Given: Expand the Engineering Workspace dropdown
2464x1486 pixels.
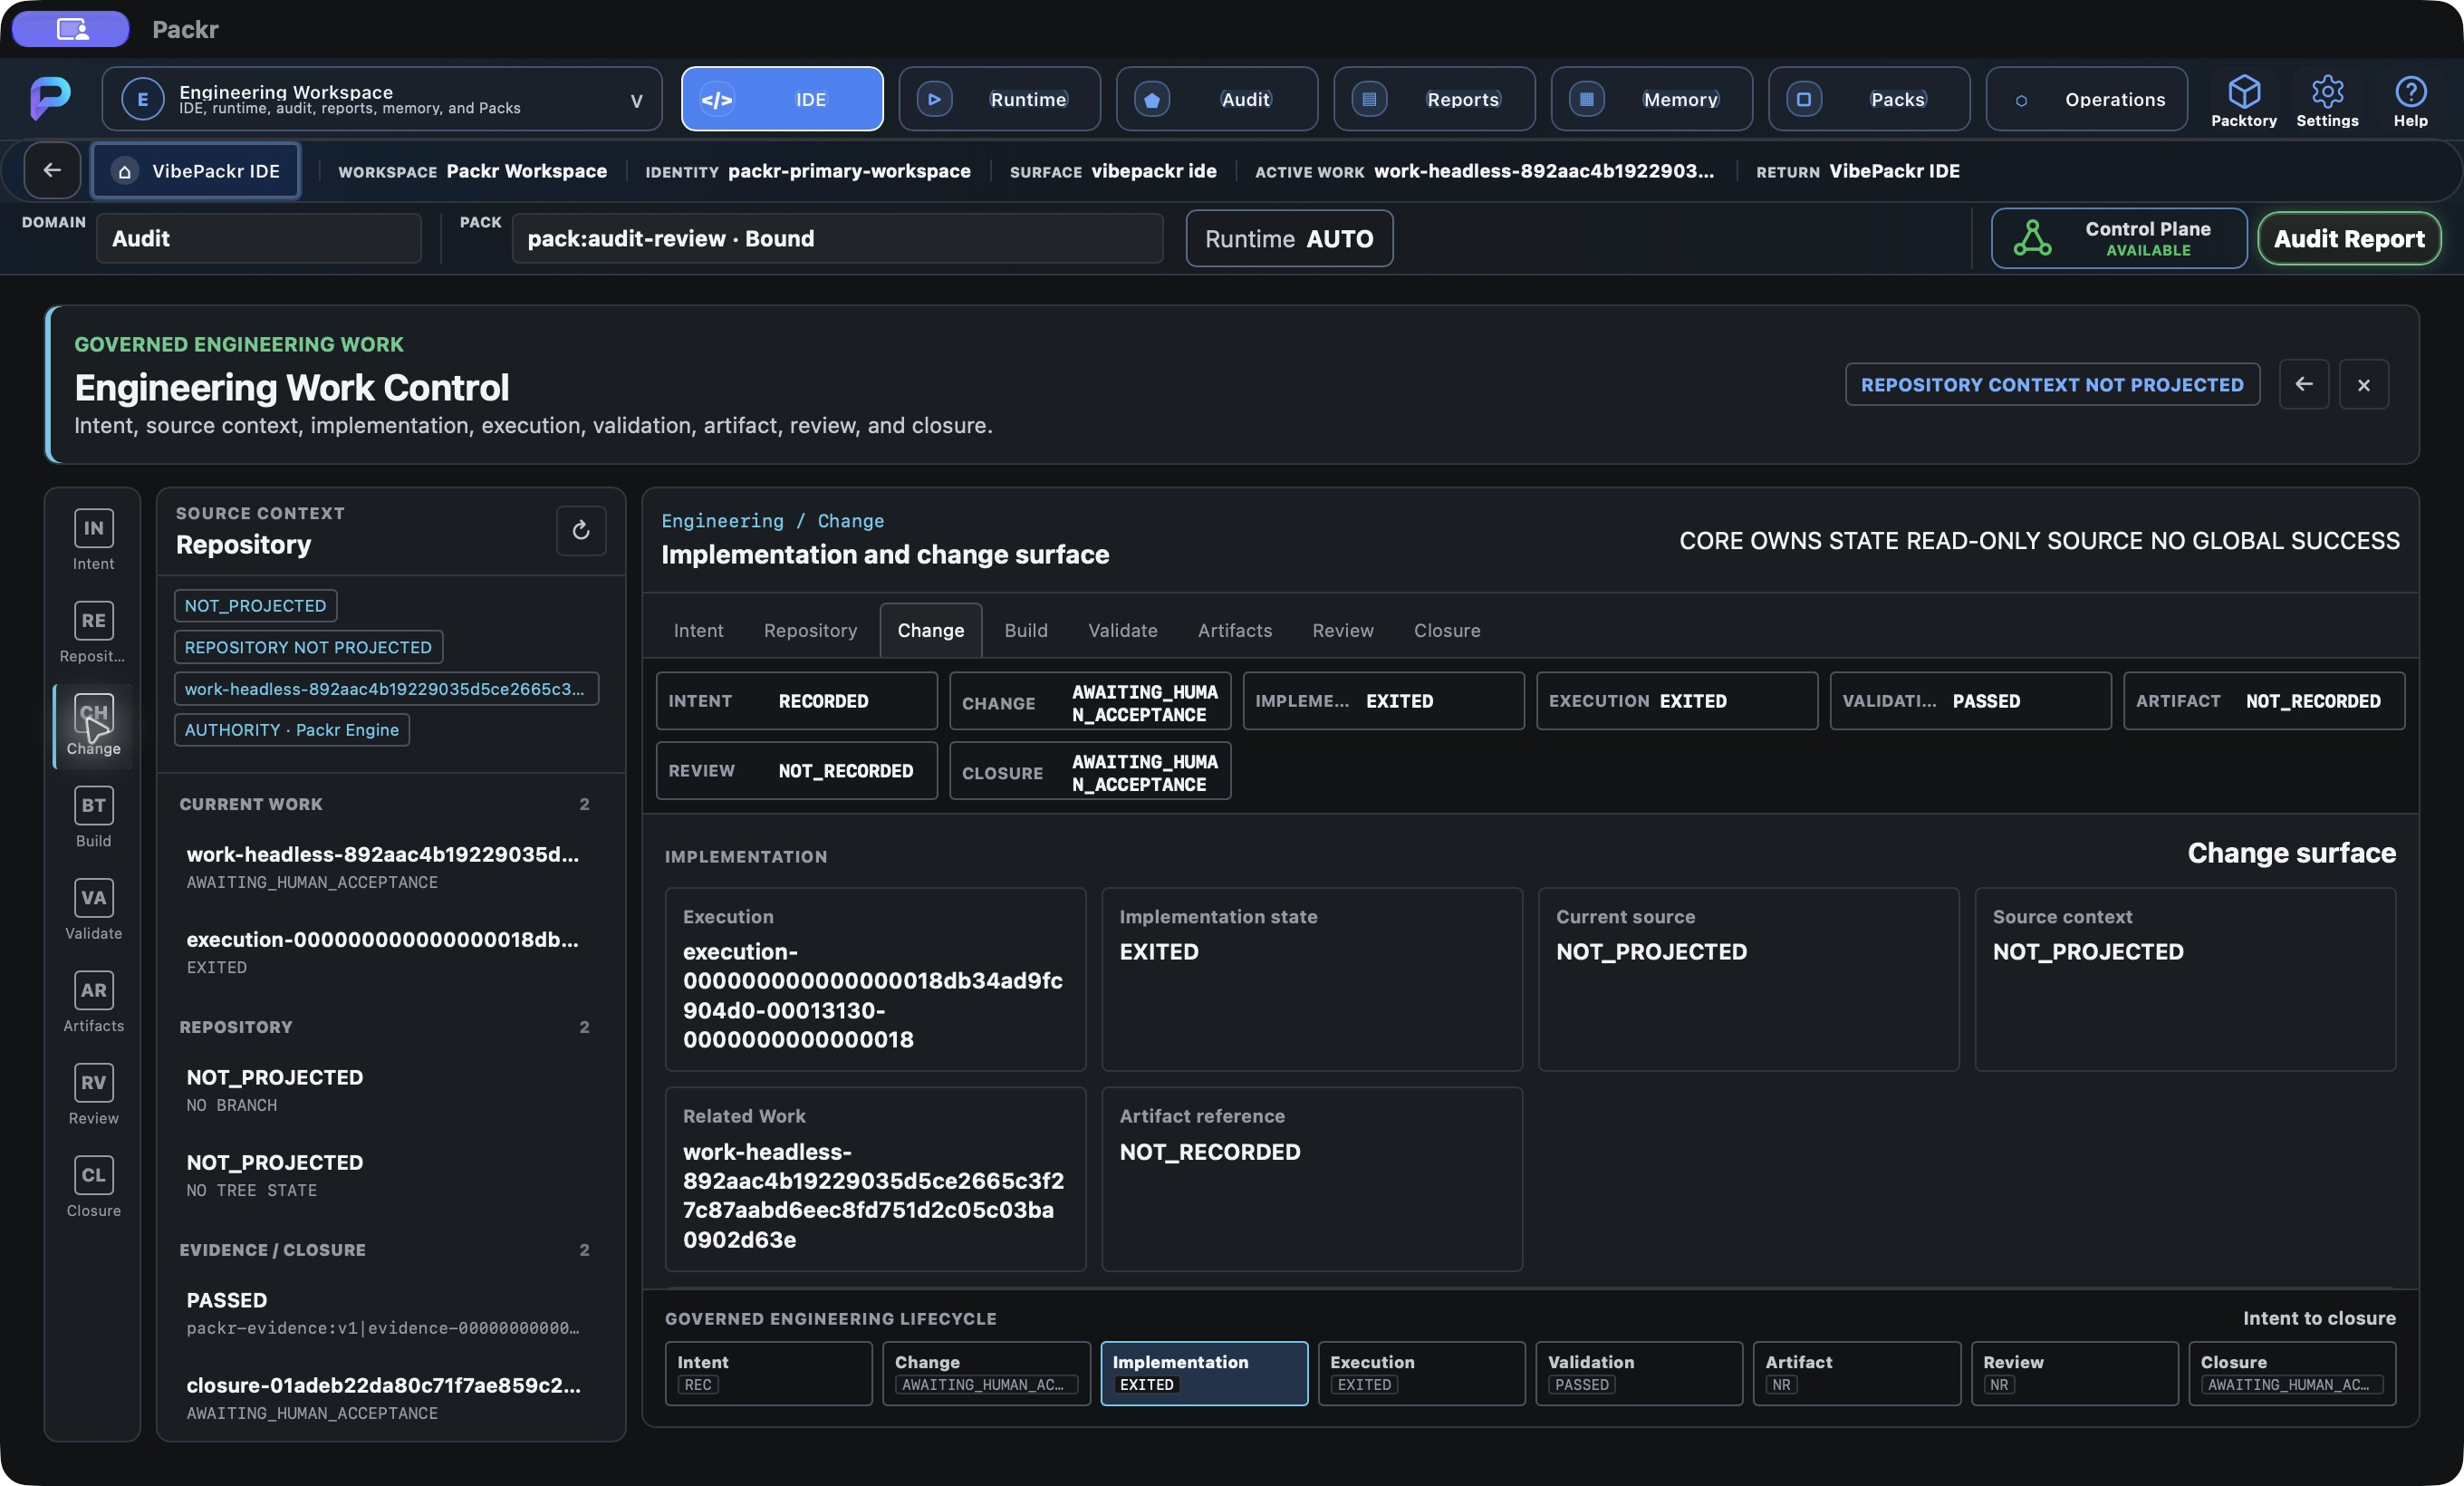Looking at the screenshot, I should point(382,99).
